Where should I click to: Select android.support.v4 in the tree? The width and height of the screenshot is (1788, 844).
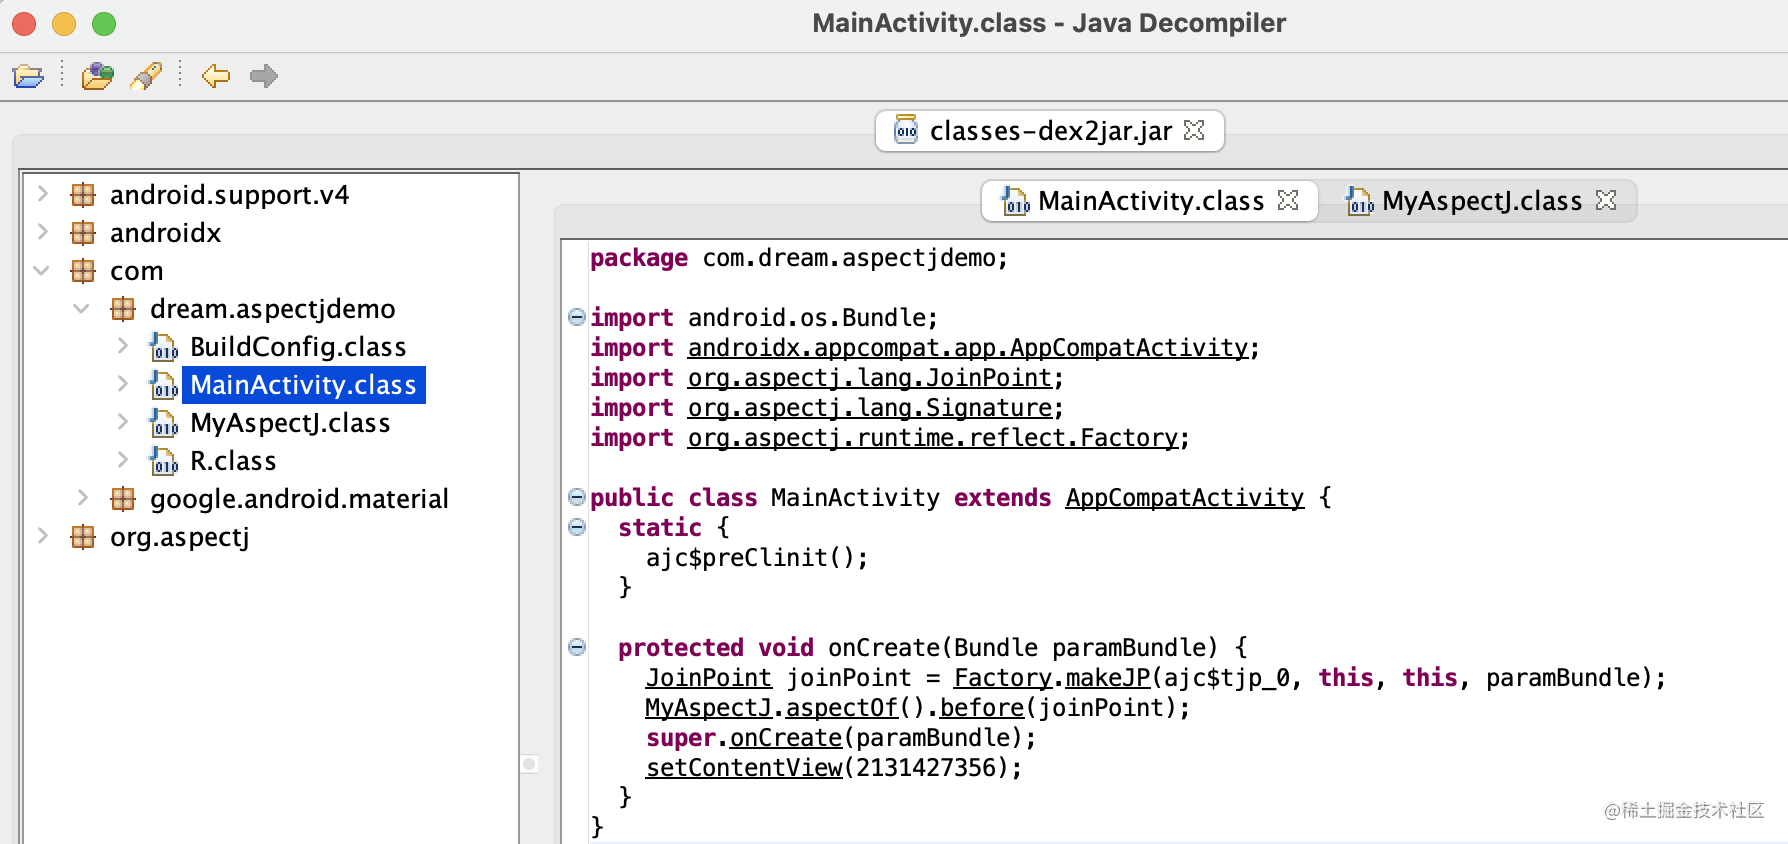coord(229,194)
